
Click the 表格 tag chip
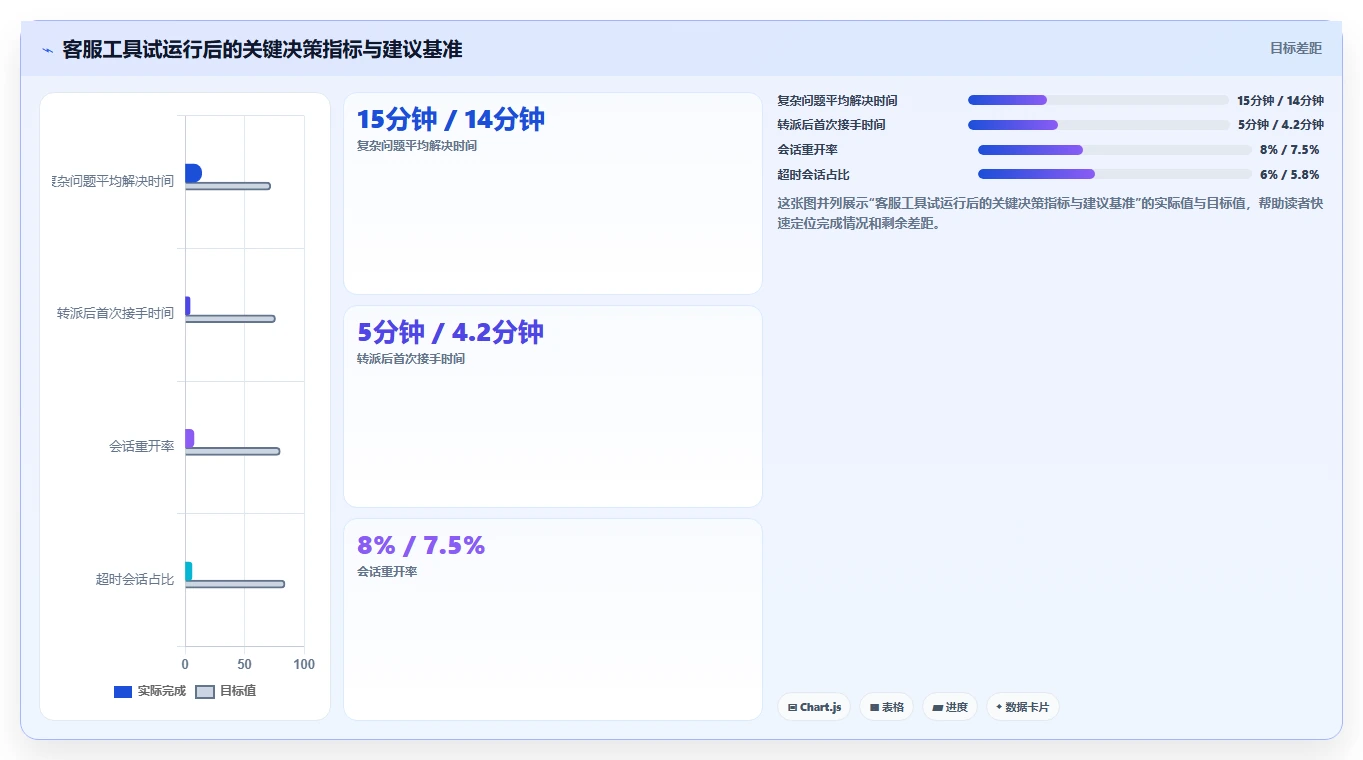pyautogui.click(x=886, y=707)
